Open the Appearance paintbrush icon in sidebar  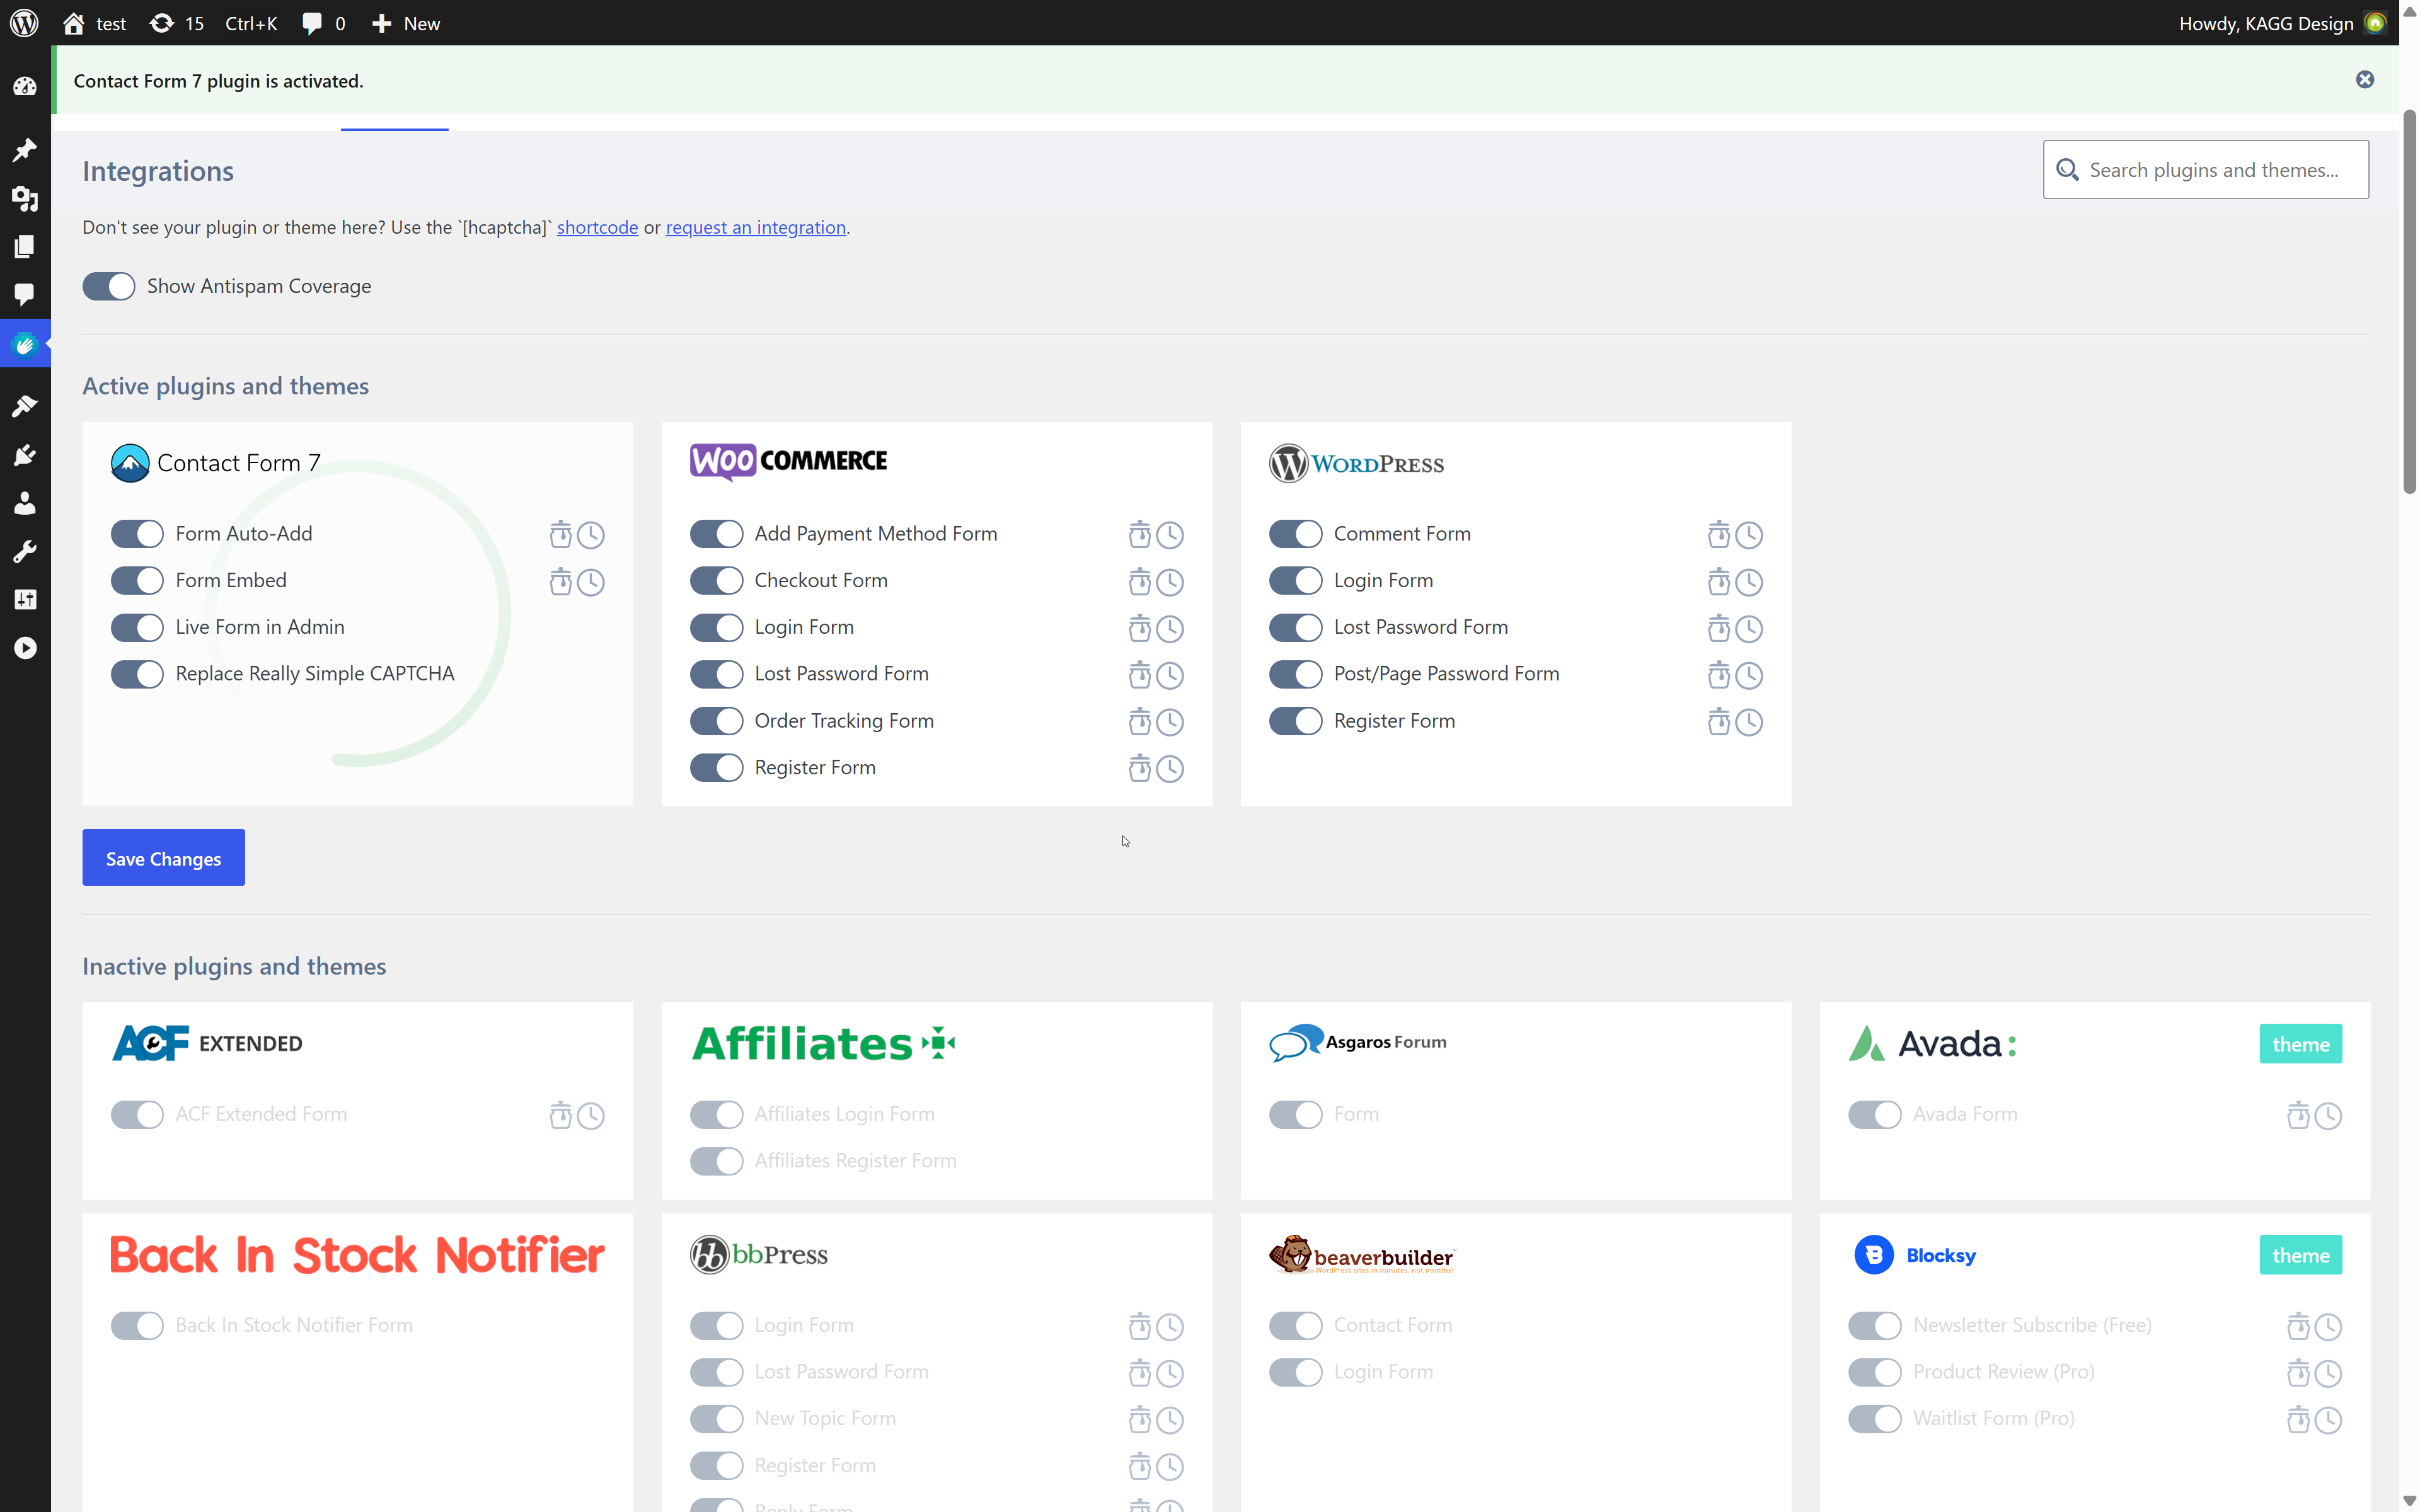[25, 405]
